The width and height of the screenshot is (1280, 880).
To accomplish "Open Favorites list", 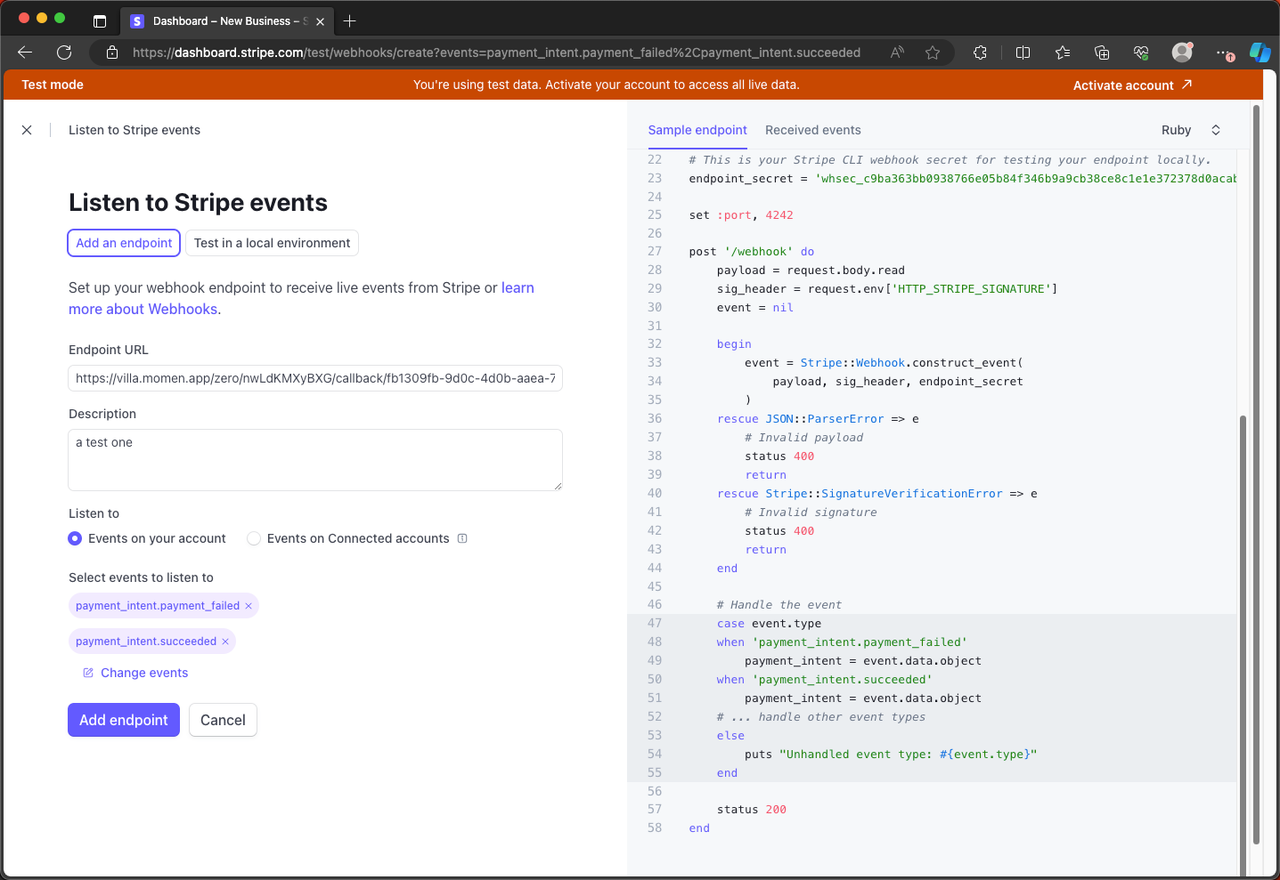I will coord(1062,53).
